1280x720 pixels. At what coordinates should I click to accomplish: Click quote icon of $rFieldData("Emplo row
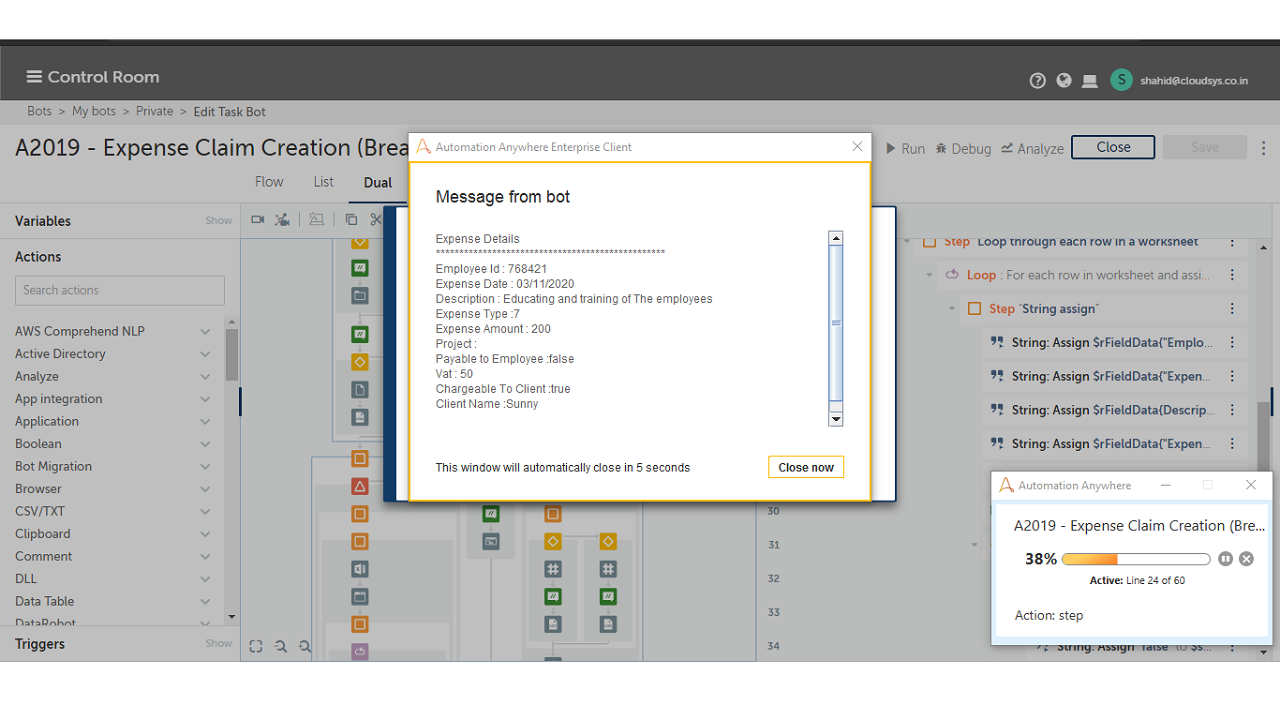coord(996,342)
